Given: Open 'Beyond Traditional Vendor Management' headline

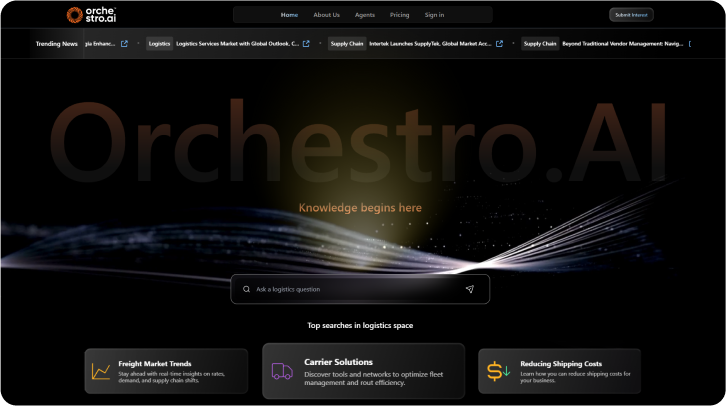Looking at the screenshot, I should (623, 44).
